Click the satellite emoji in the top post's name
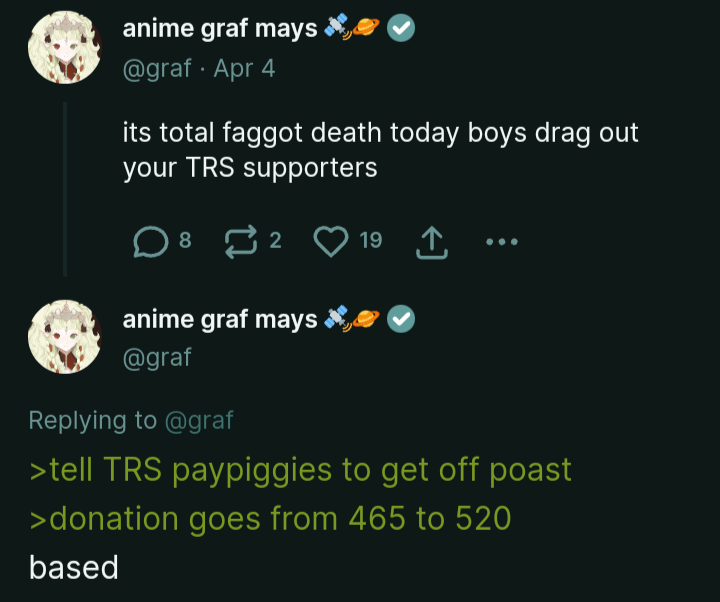The width and height of the screenshot is (720, 602). tap(337, 26)
